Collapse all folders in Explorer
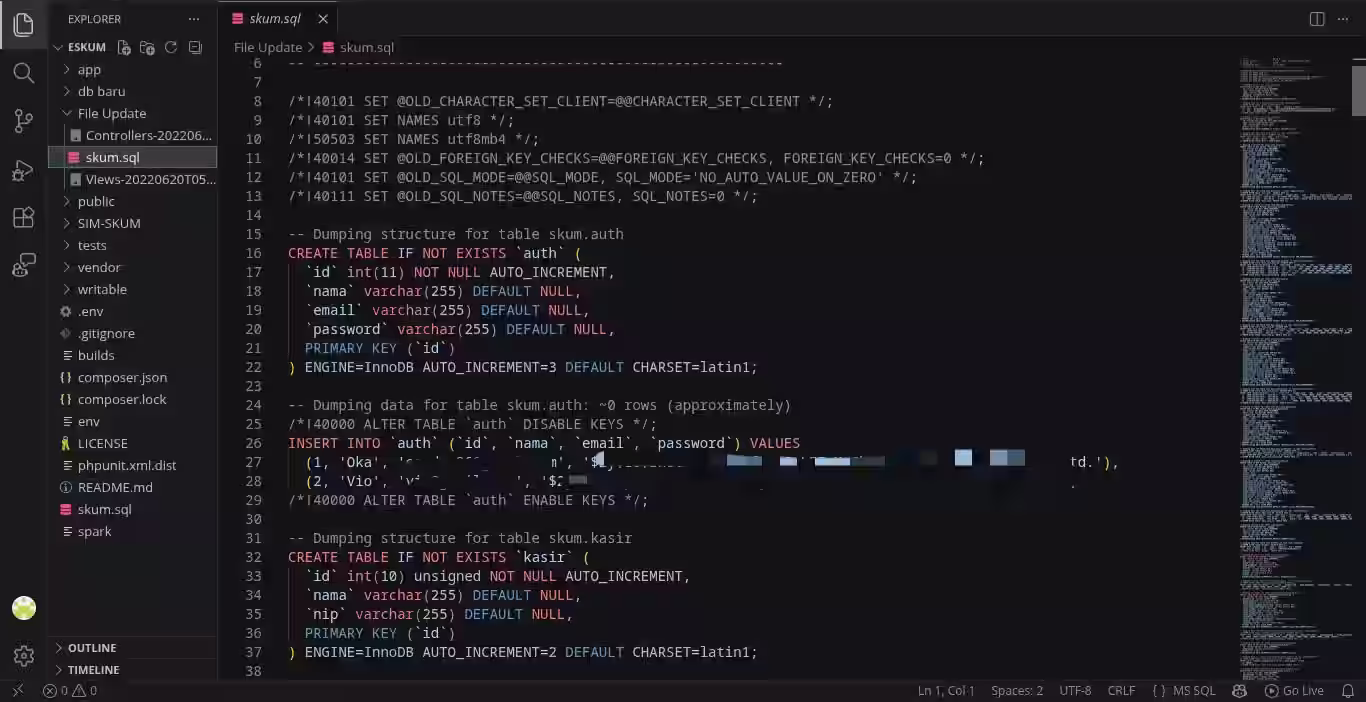Viewport: 1366px width, 702px height. (195, 47)
